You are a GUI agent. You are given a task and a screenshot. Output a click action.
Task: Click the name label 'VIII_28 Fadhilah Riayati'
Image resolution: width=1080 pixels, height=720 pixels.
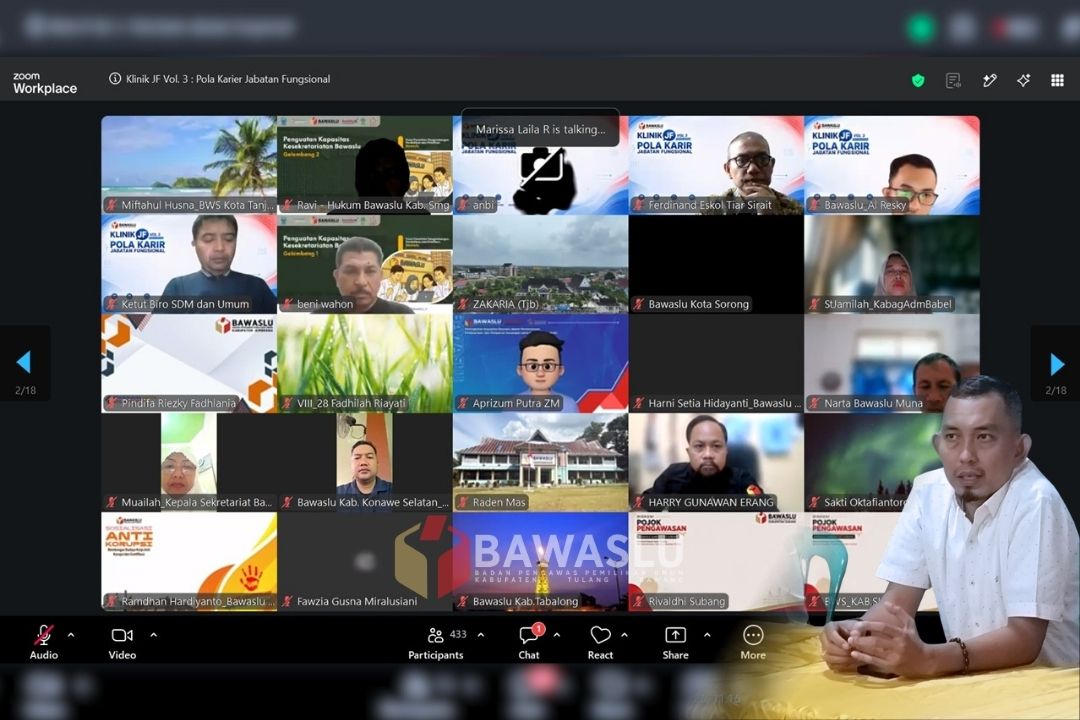[351, 403]
